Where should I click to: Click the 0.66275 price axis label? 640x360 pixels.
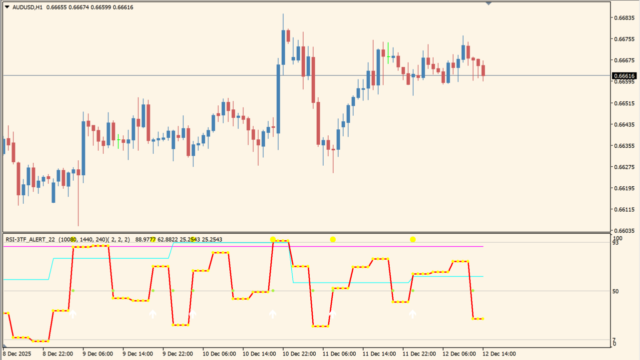(624, 167)
